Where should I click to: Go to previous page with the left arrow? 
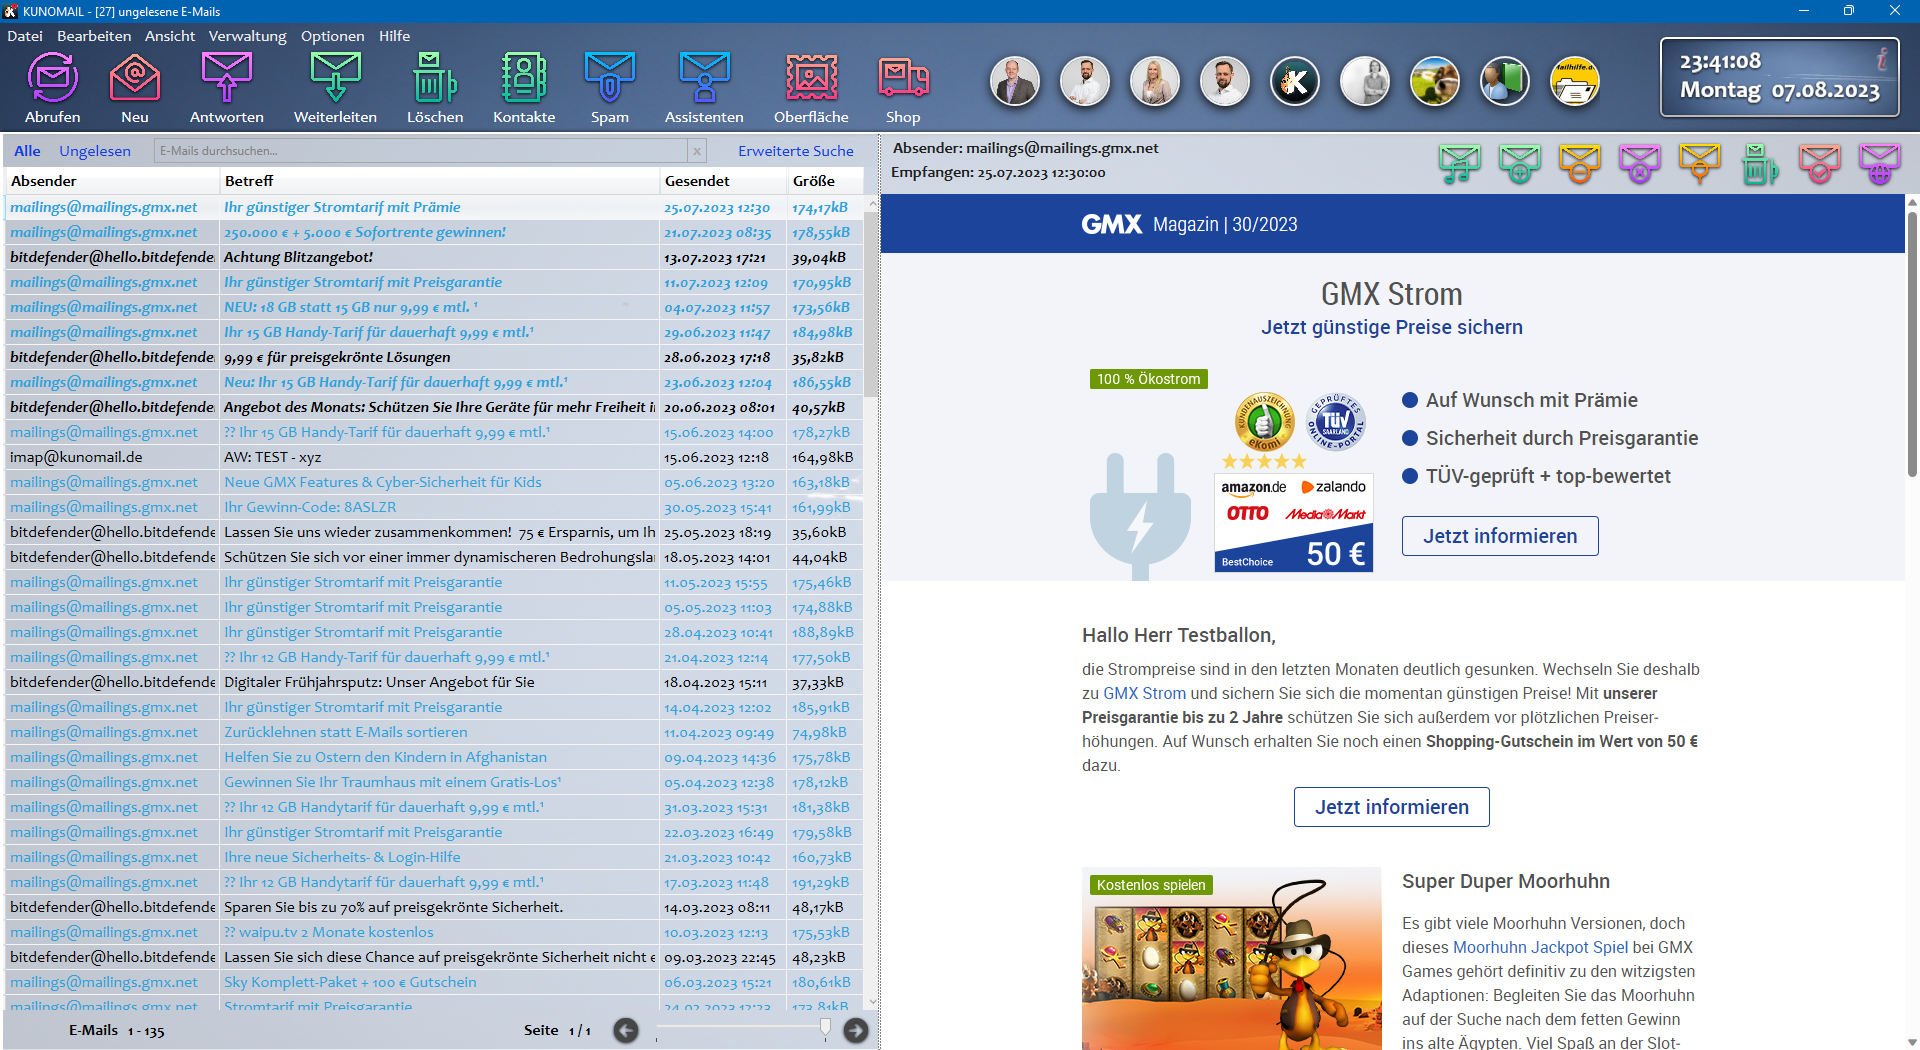626,1031
